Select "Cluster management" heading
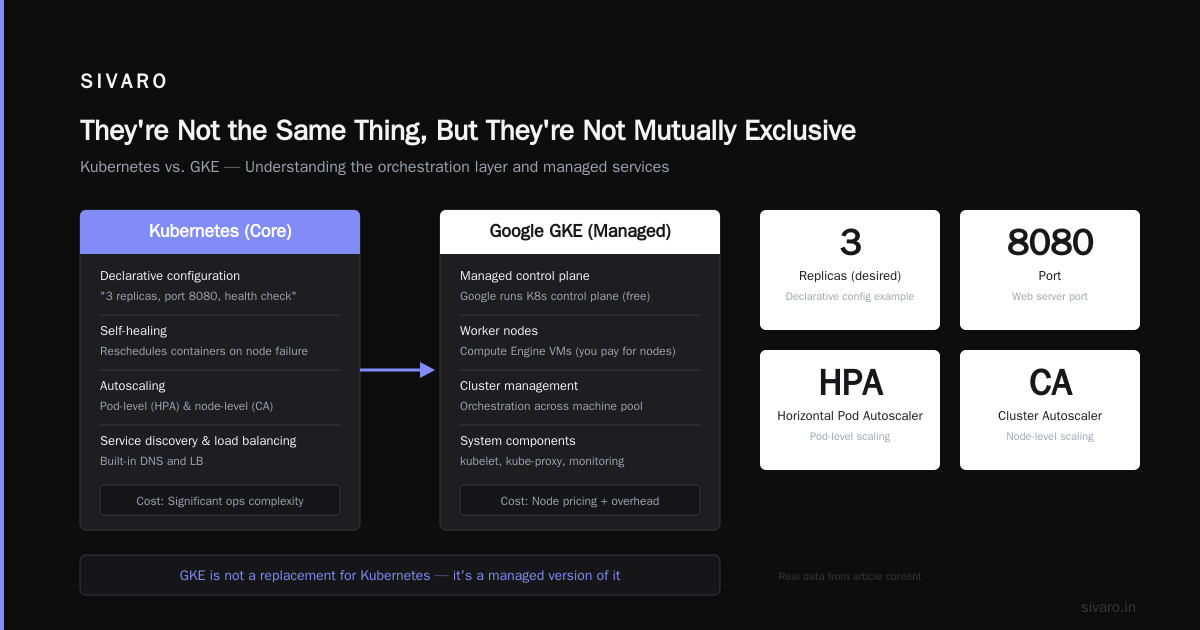 [519, 386]
